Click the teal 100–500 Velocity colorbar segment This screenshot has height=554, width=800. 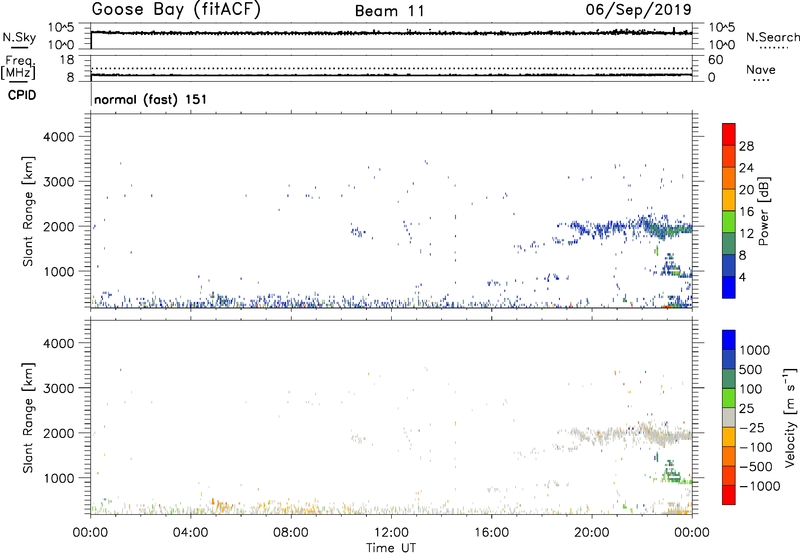[x=729, y=379]
